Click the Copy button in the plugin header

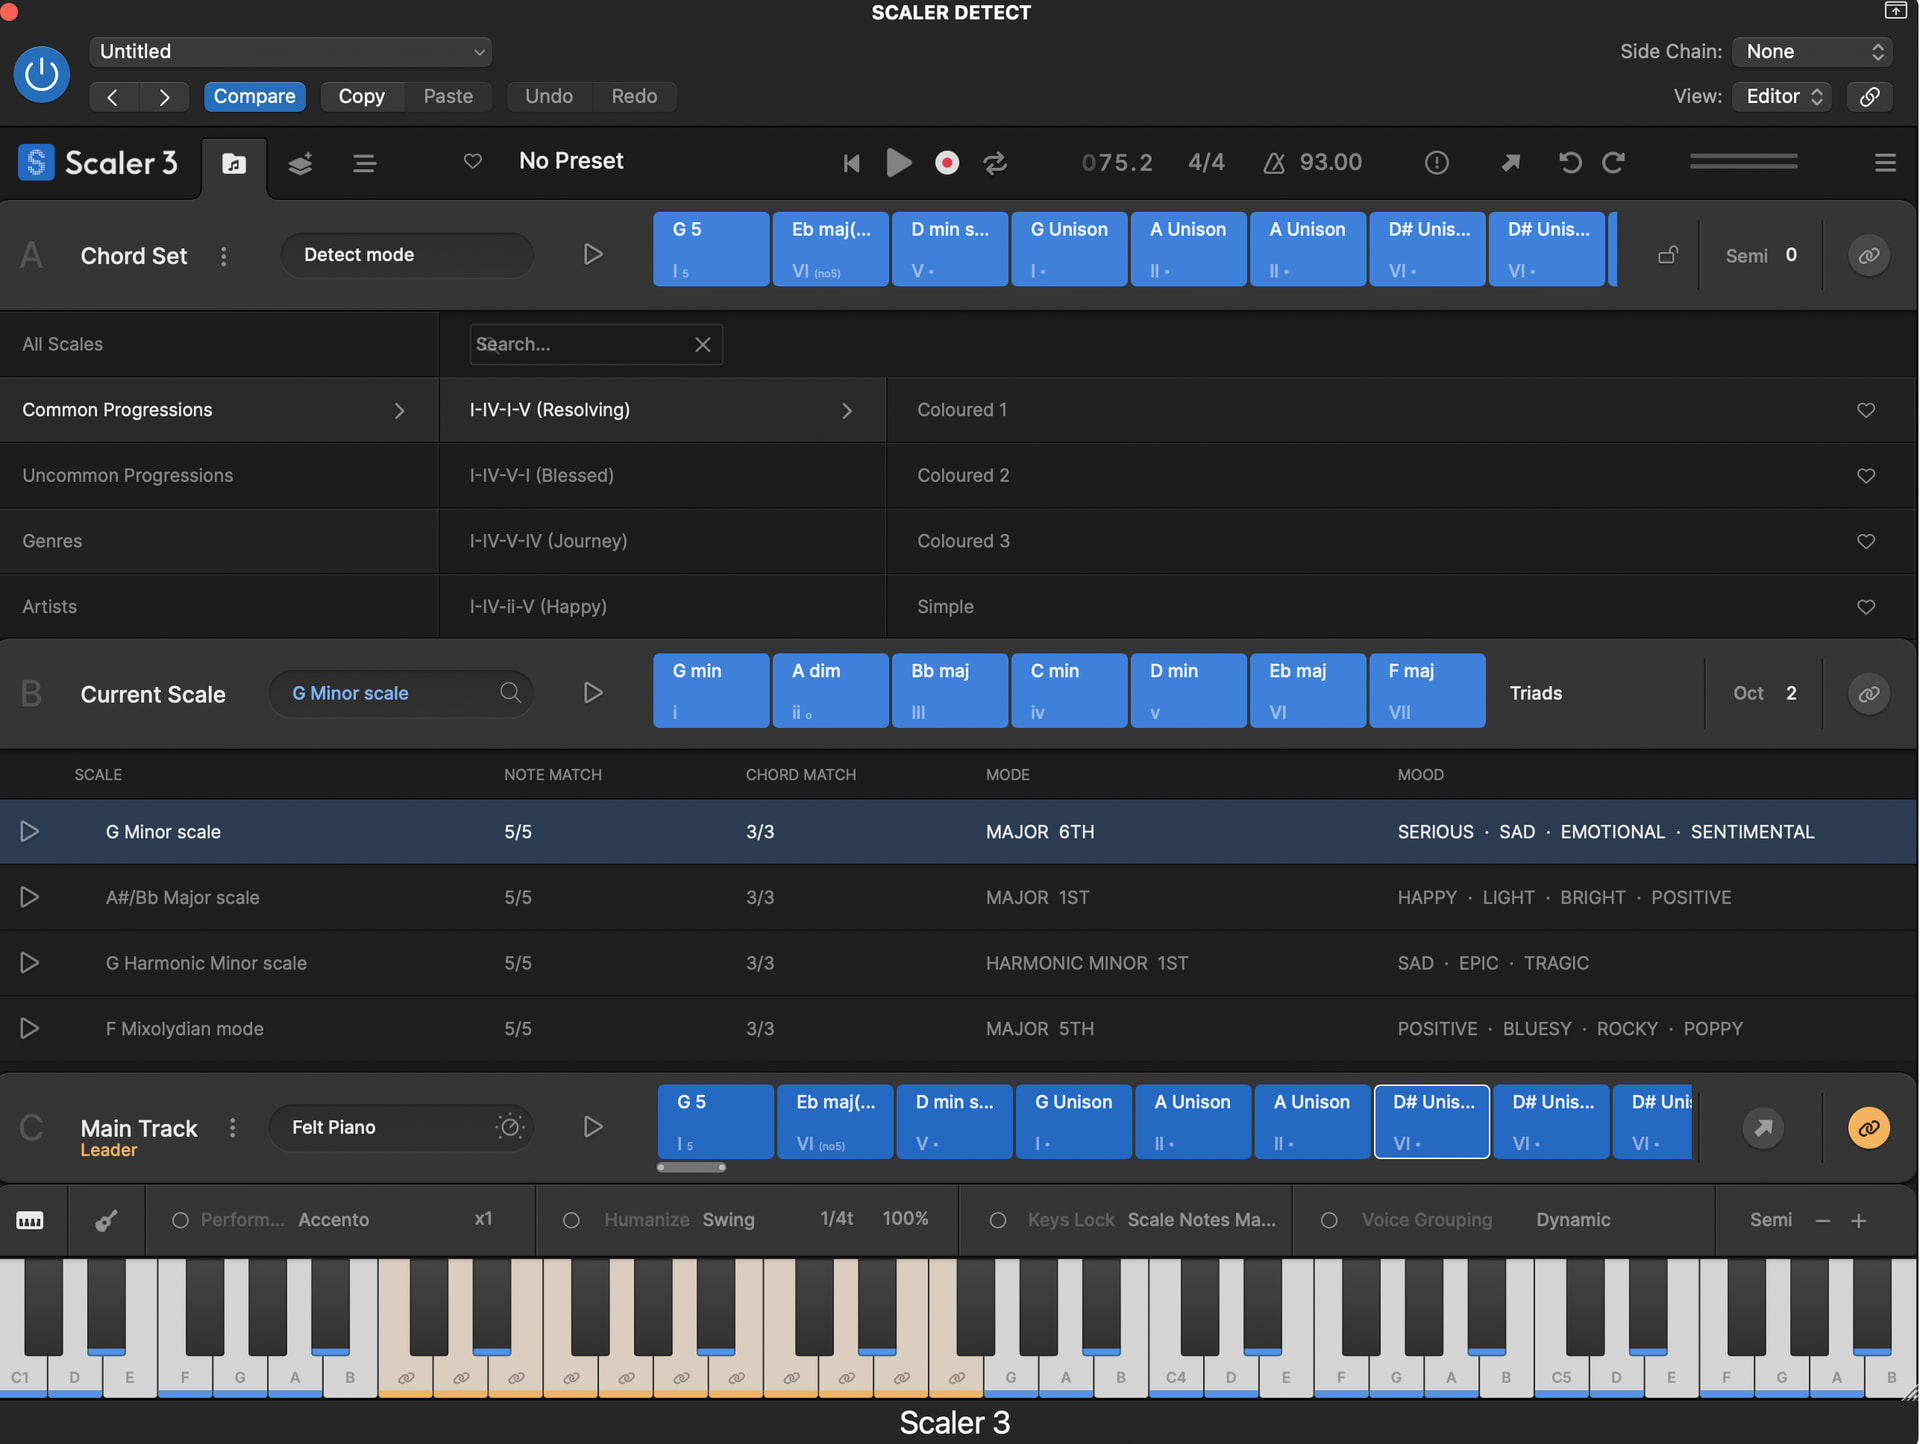[361, 96]
